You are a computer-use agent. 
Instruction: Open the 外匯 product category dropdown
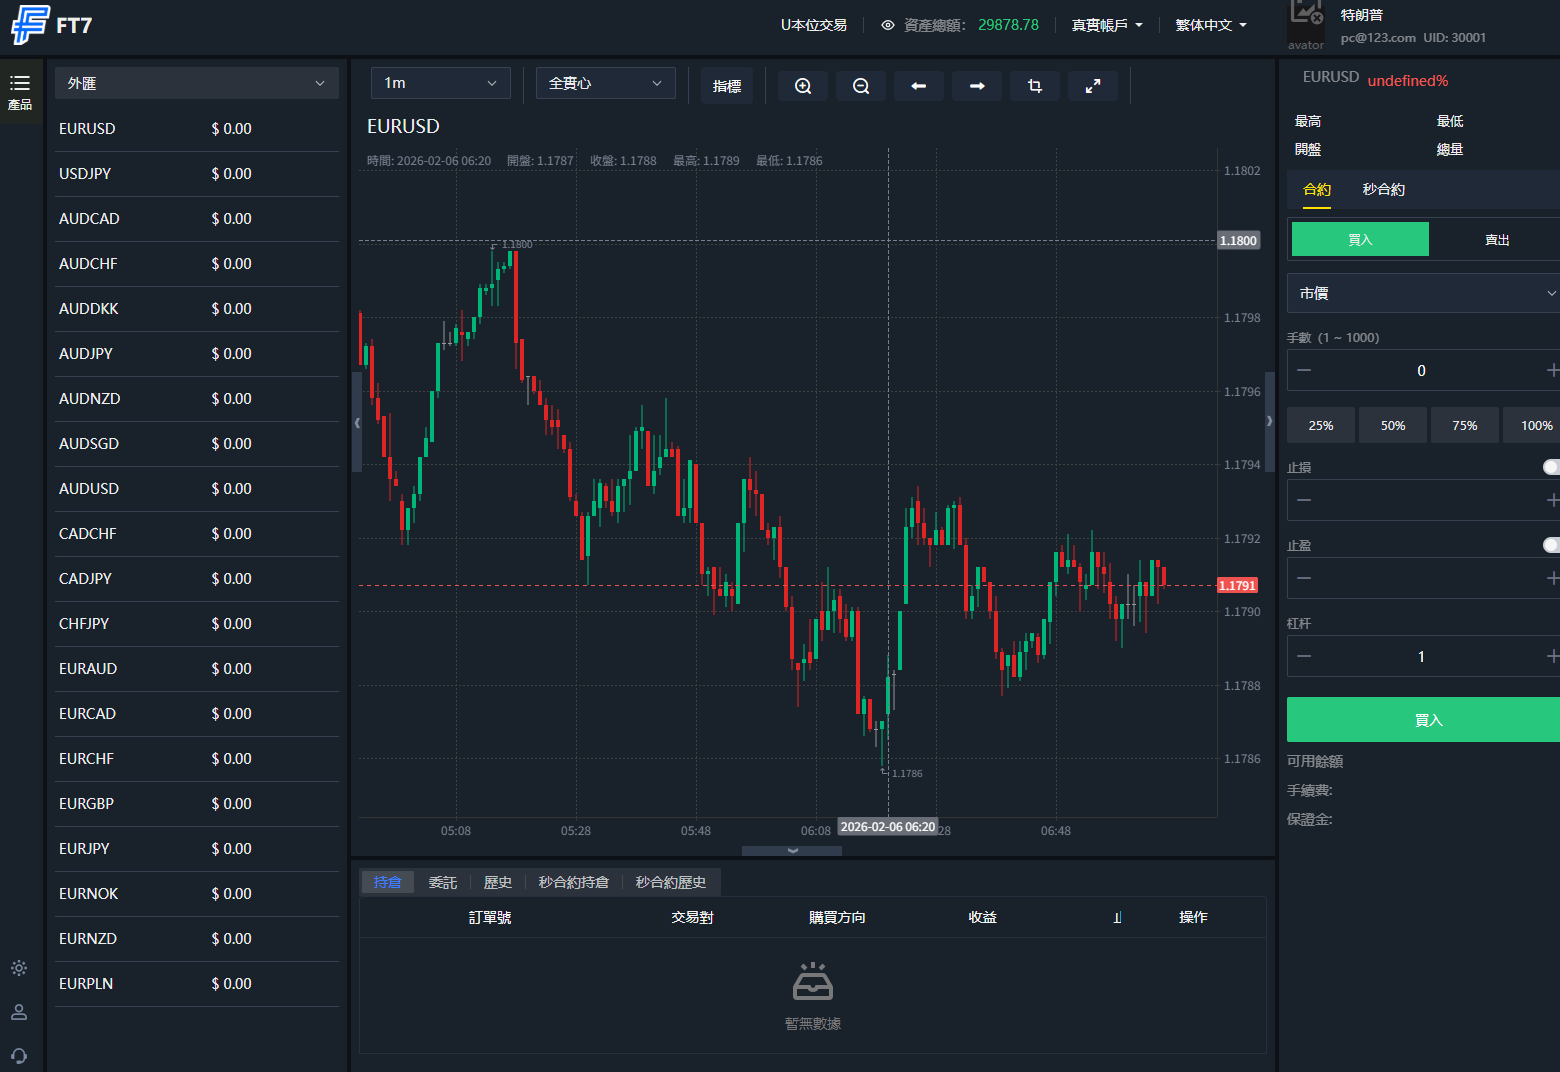(x=196, y=84)
